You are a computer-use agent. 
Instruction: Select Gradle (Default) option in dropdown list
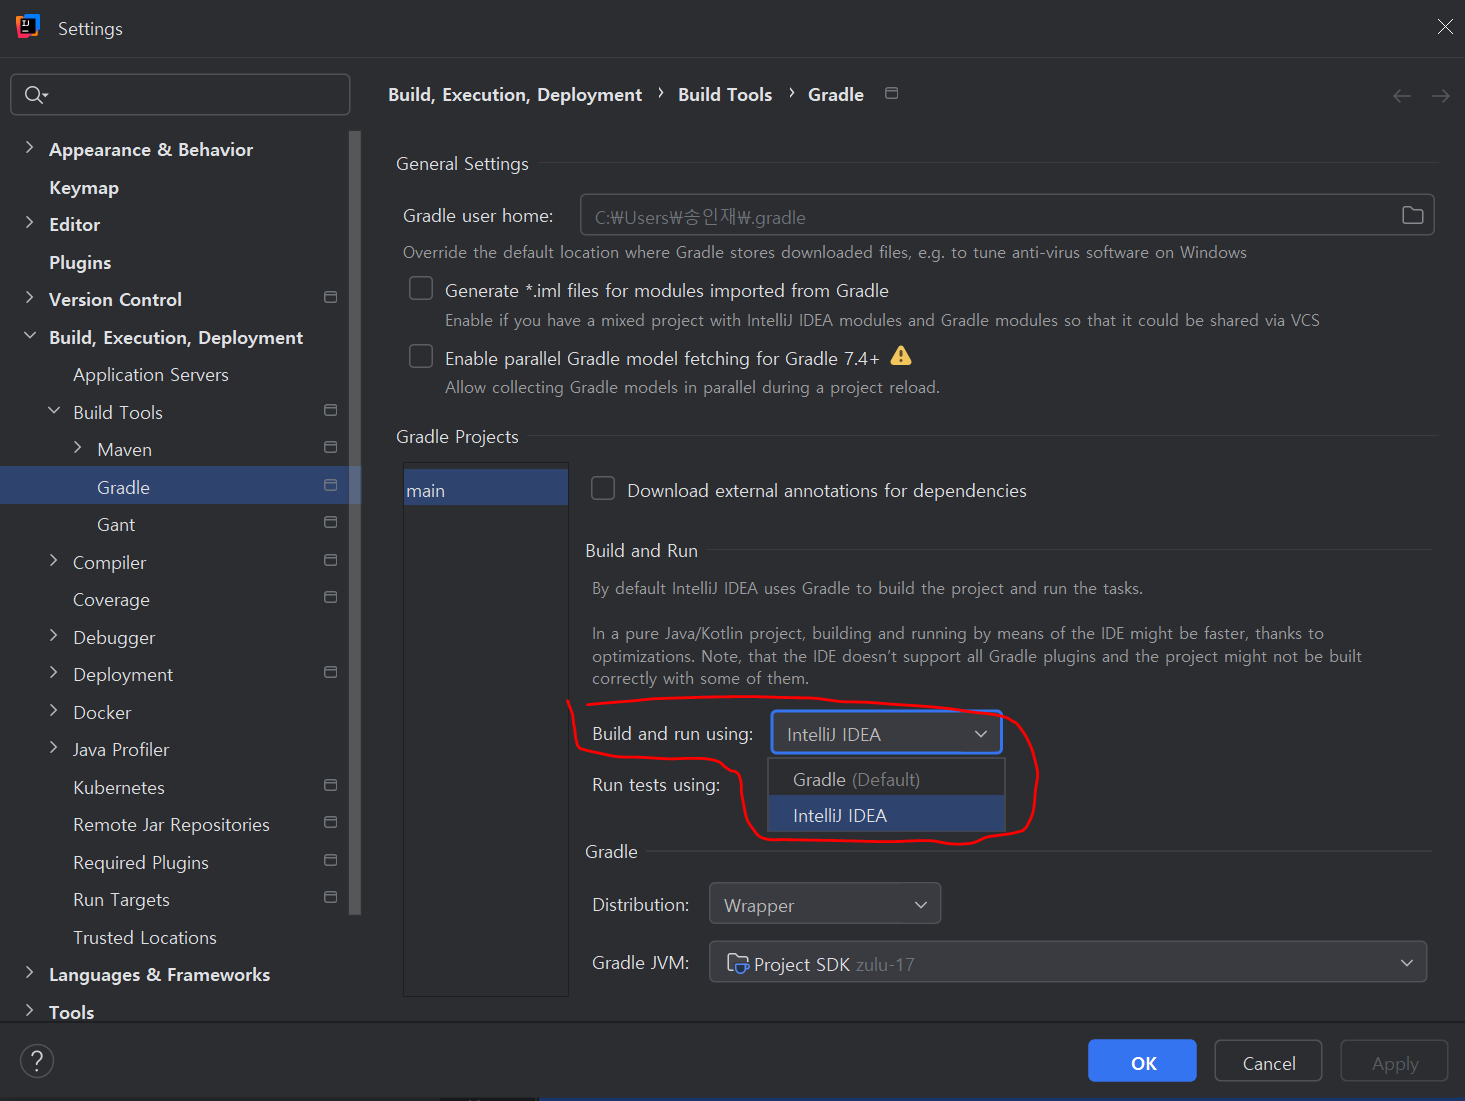(x=886, y=779)
